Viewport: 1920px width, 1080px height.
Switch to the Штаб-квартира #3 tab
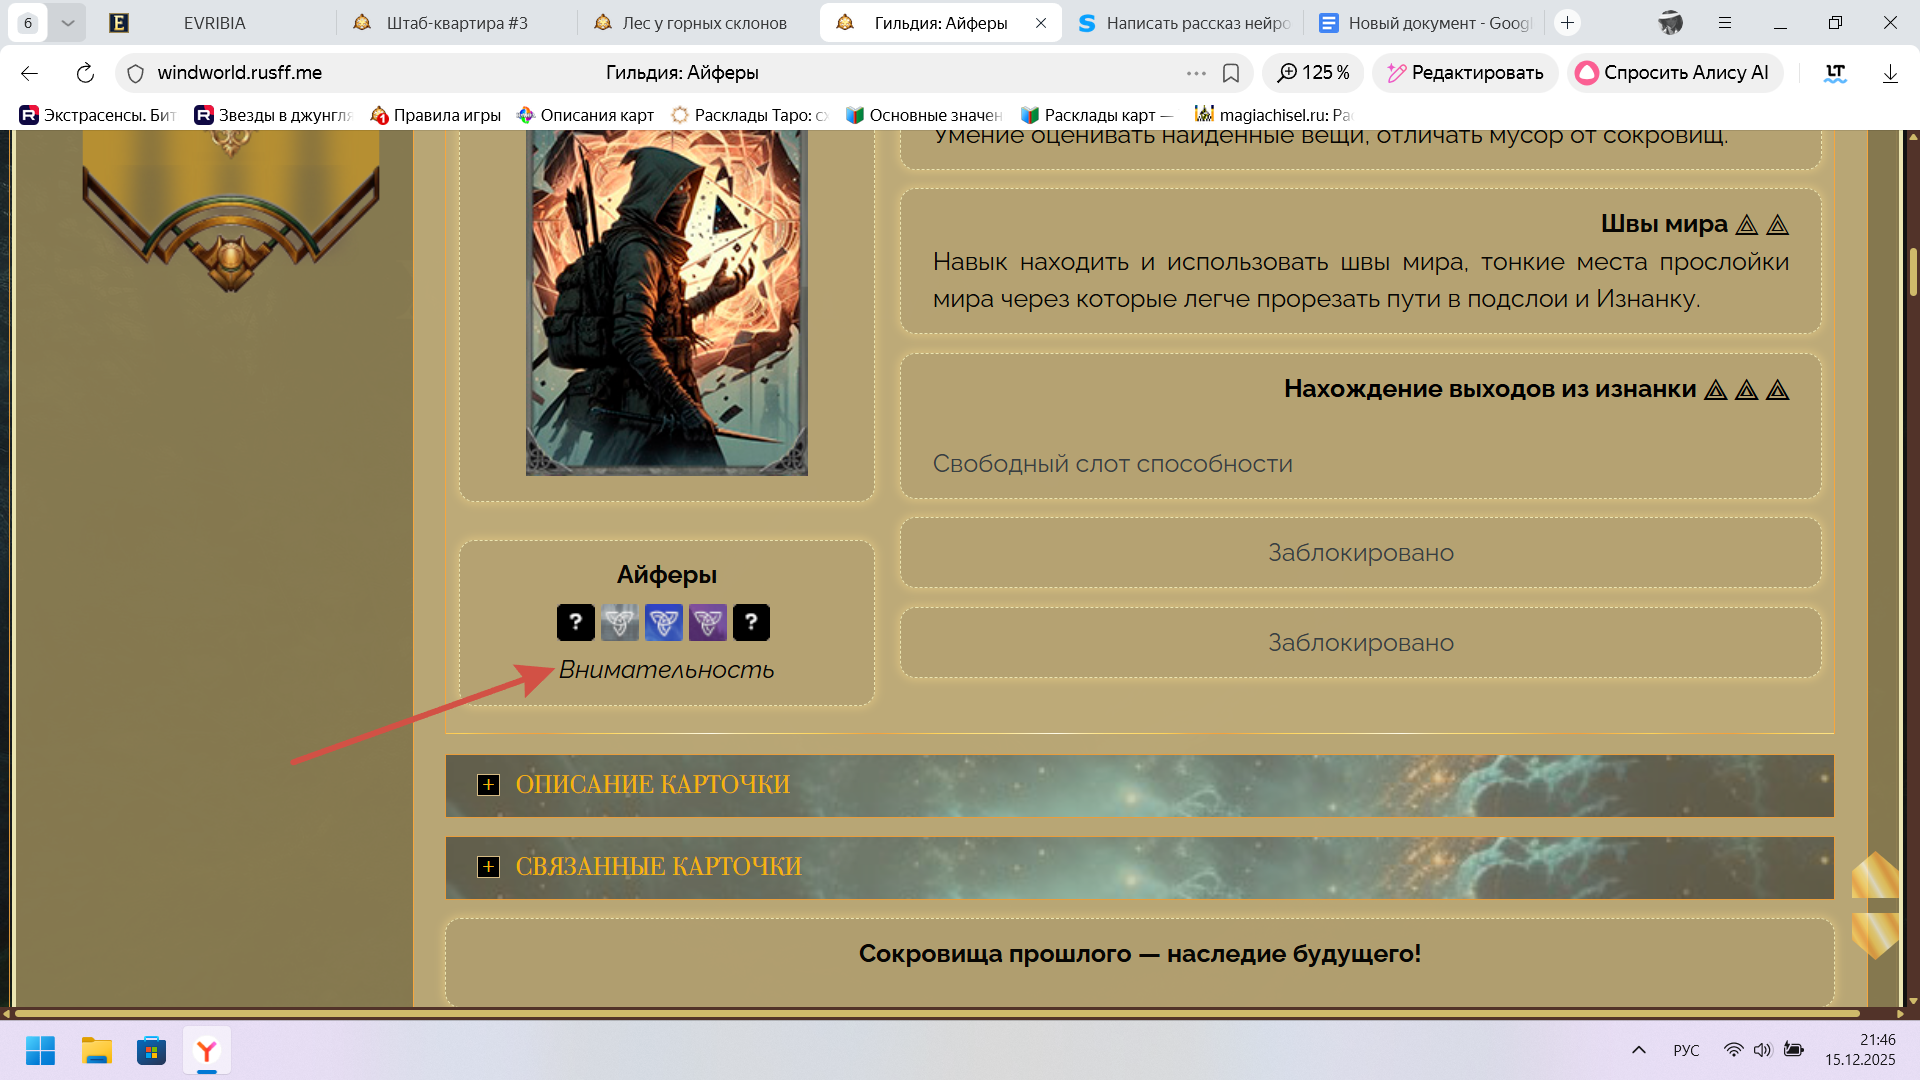point(456,22)
